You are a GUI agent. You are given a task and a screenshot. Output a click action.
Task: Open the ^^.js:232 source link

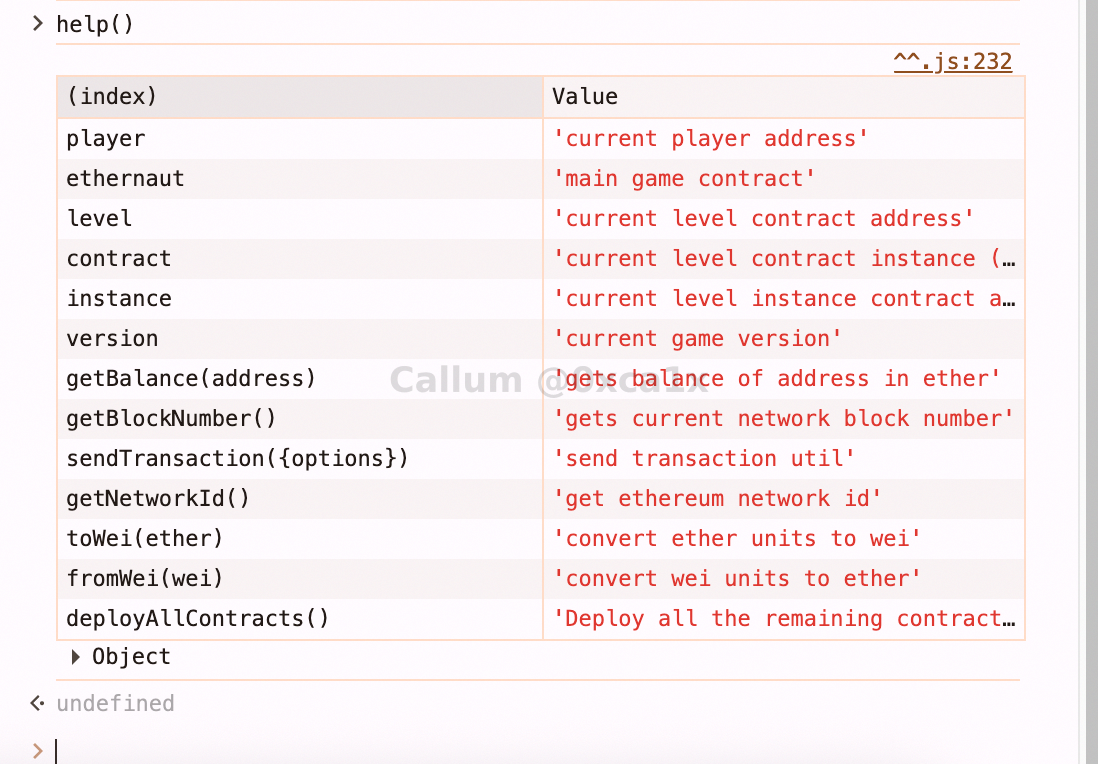coord(952,62)
